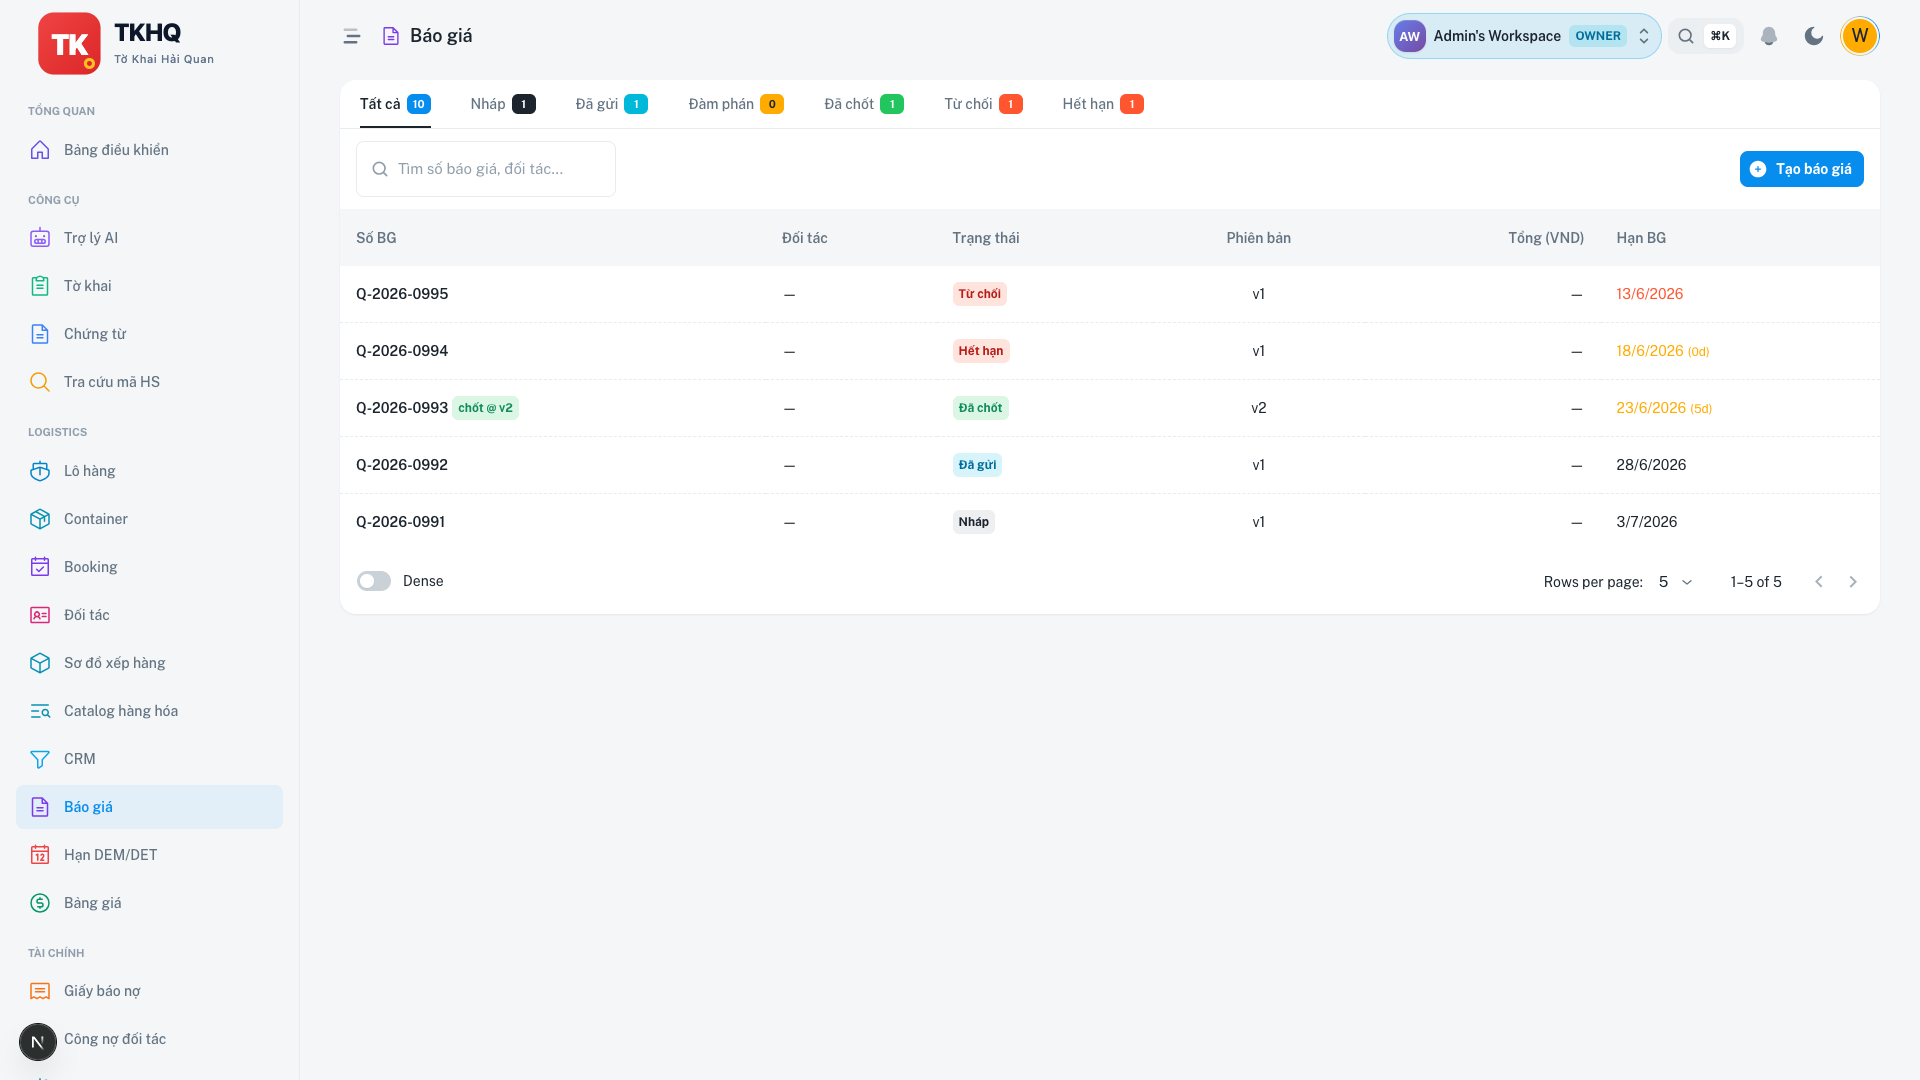Focus the quote search input field

pyautogui.click(x=486, y=169)
